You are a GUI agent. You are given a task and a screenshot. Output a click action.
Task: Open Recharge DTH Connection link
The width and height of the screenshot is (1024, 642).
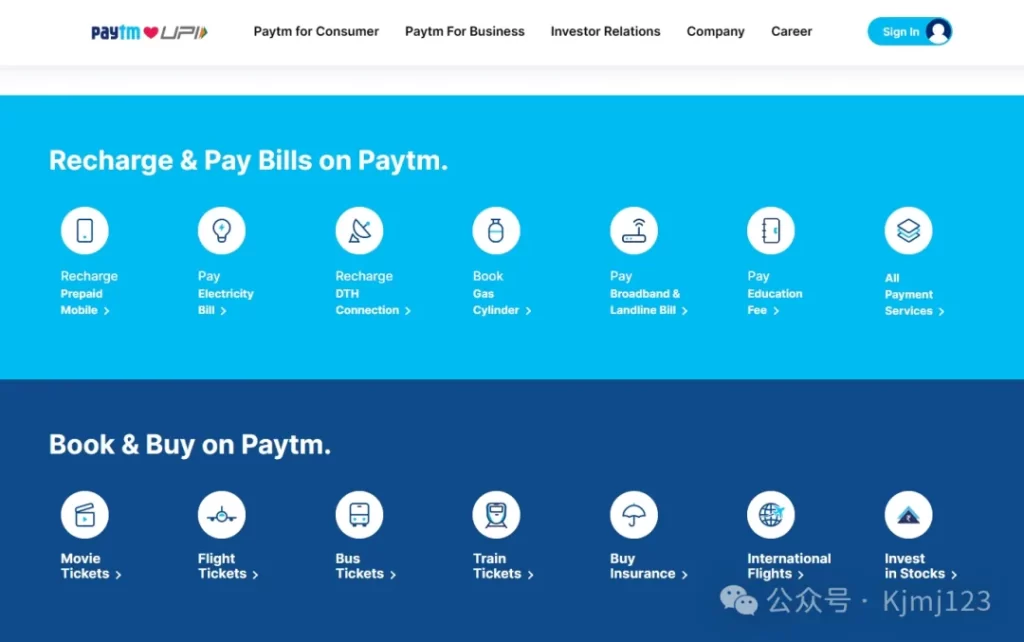click(x=373, y=293)
